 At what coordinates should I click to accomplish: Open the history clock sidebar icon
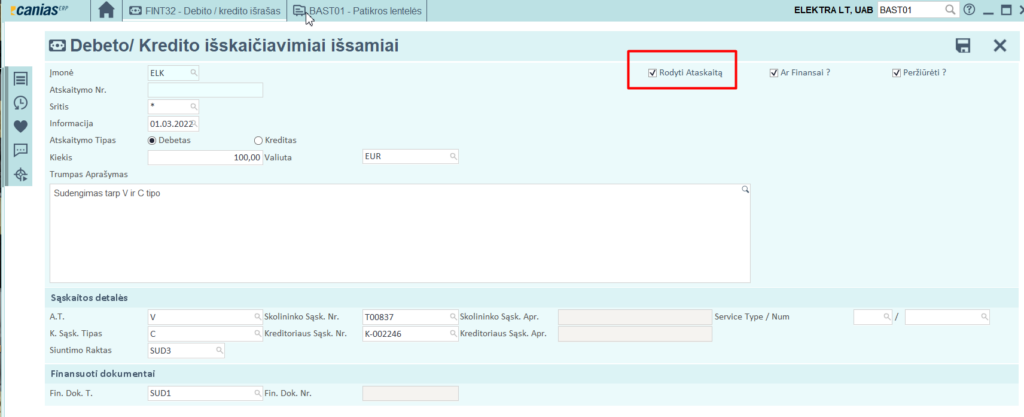tap(20, 103)
